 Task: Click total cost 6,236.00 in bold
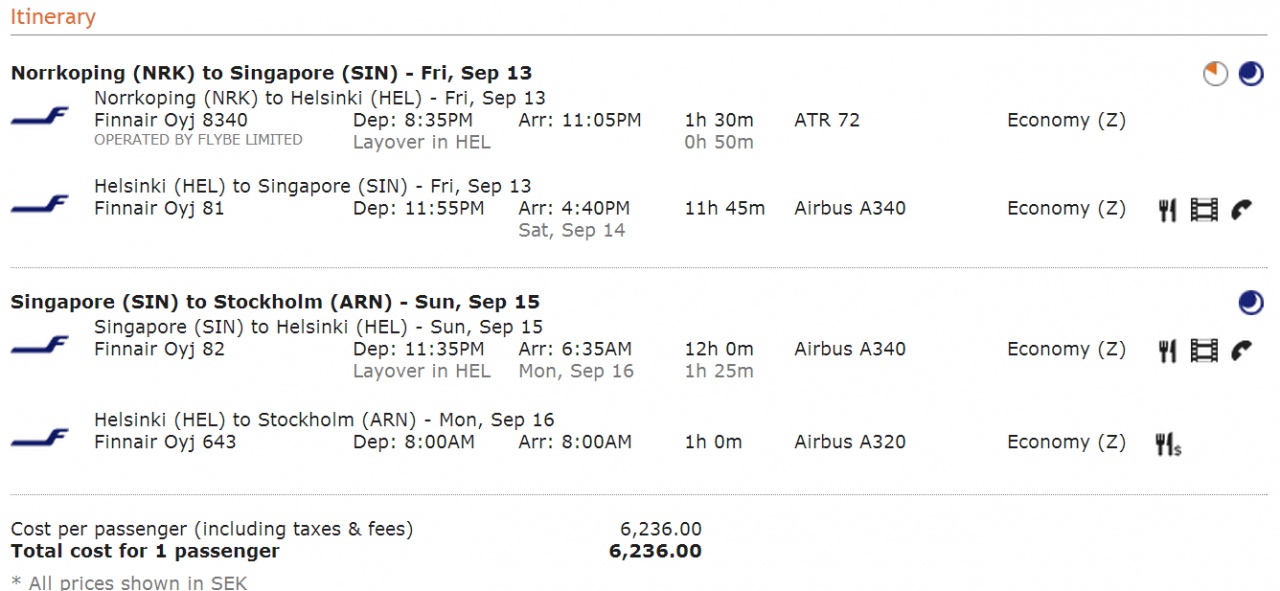point(655,551)
